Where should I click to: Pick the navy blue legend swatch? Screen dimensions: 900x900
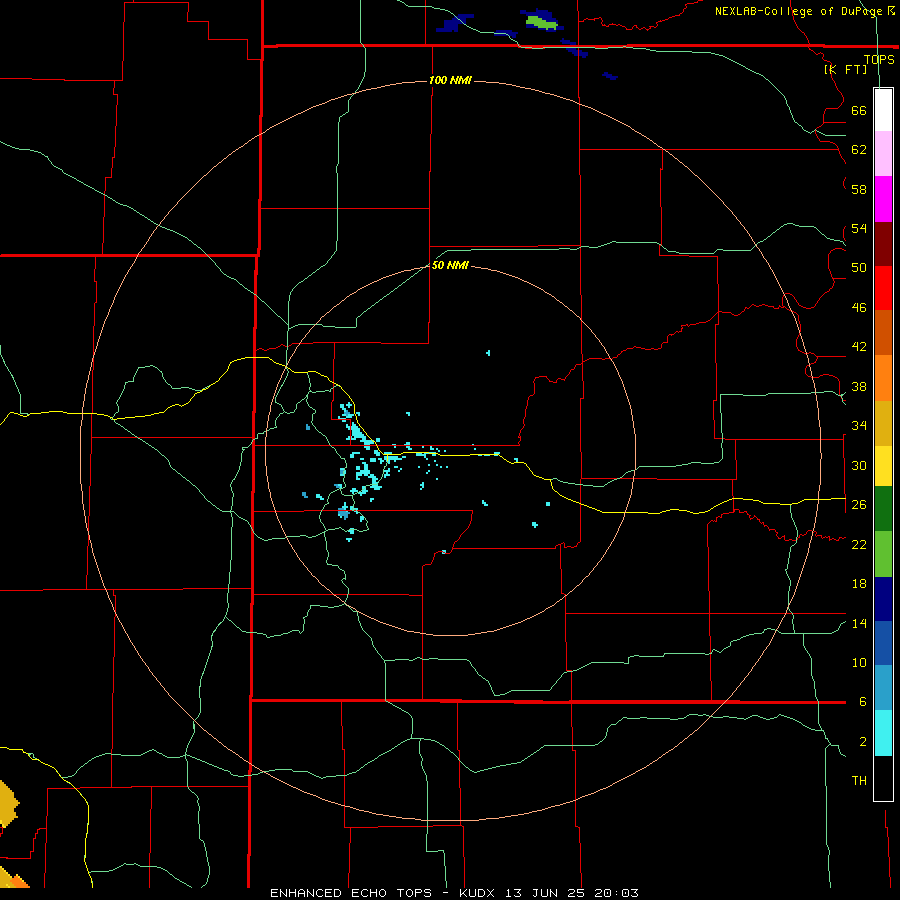883,599
